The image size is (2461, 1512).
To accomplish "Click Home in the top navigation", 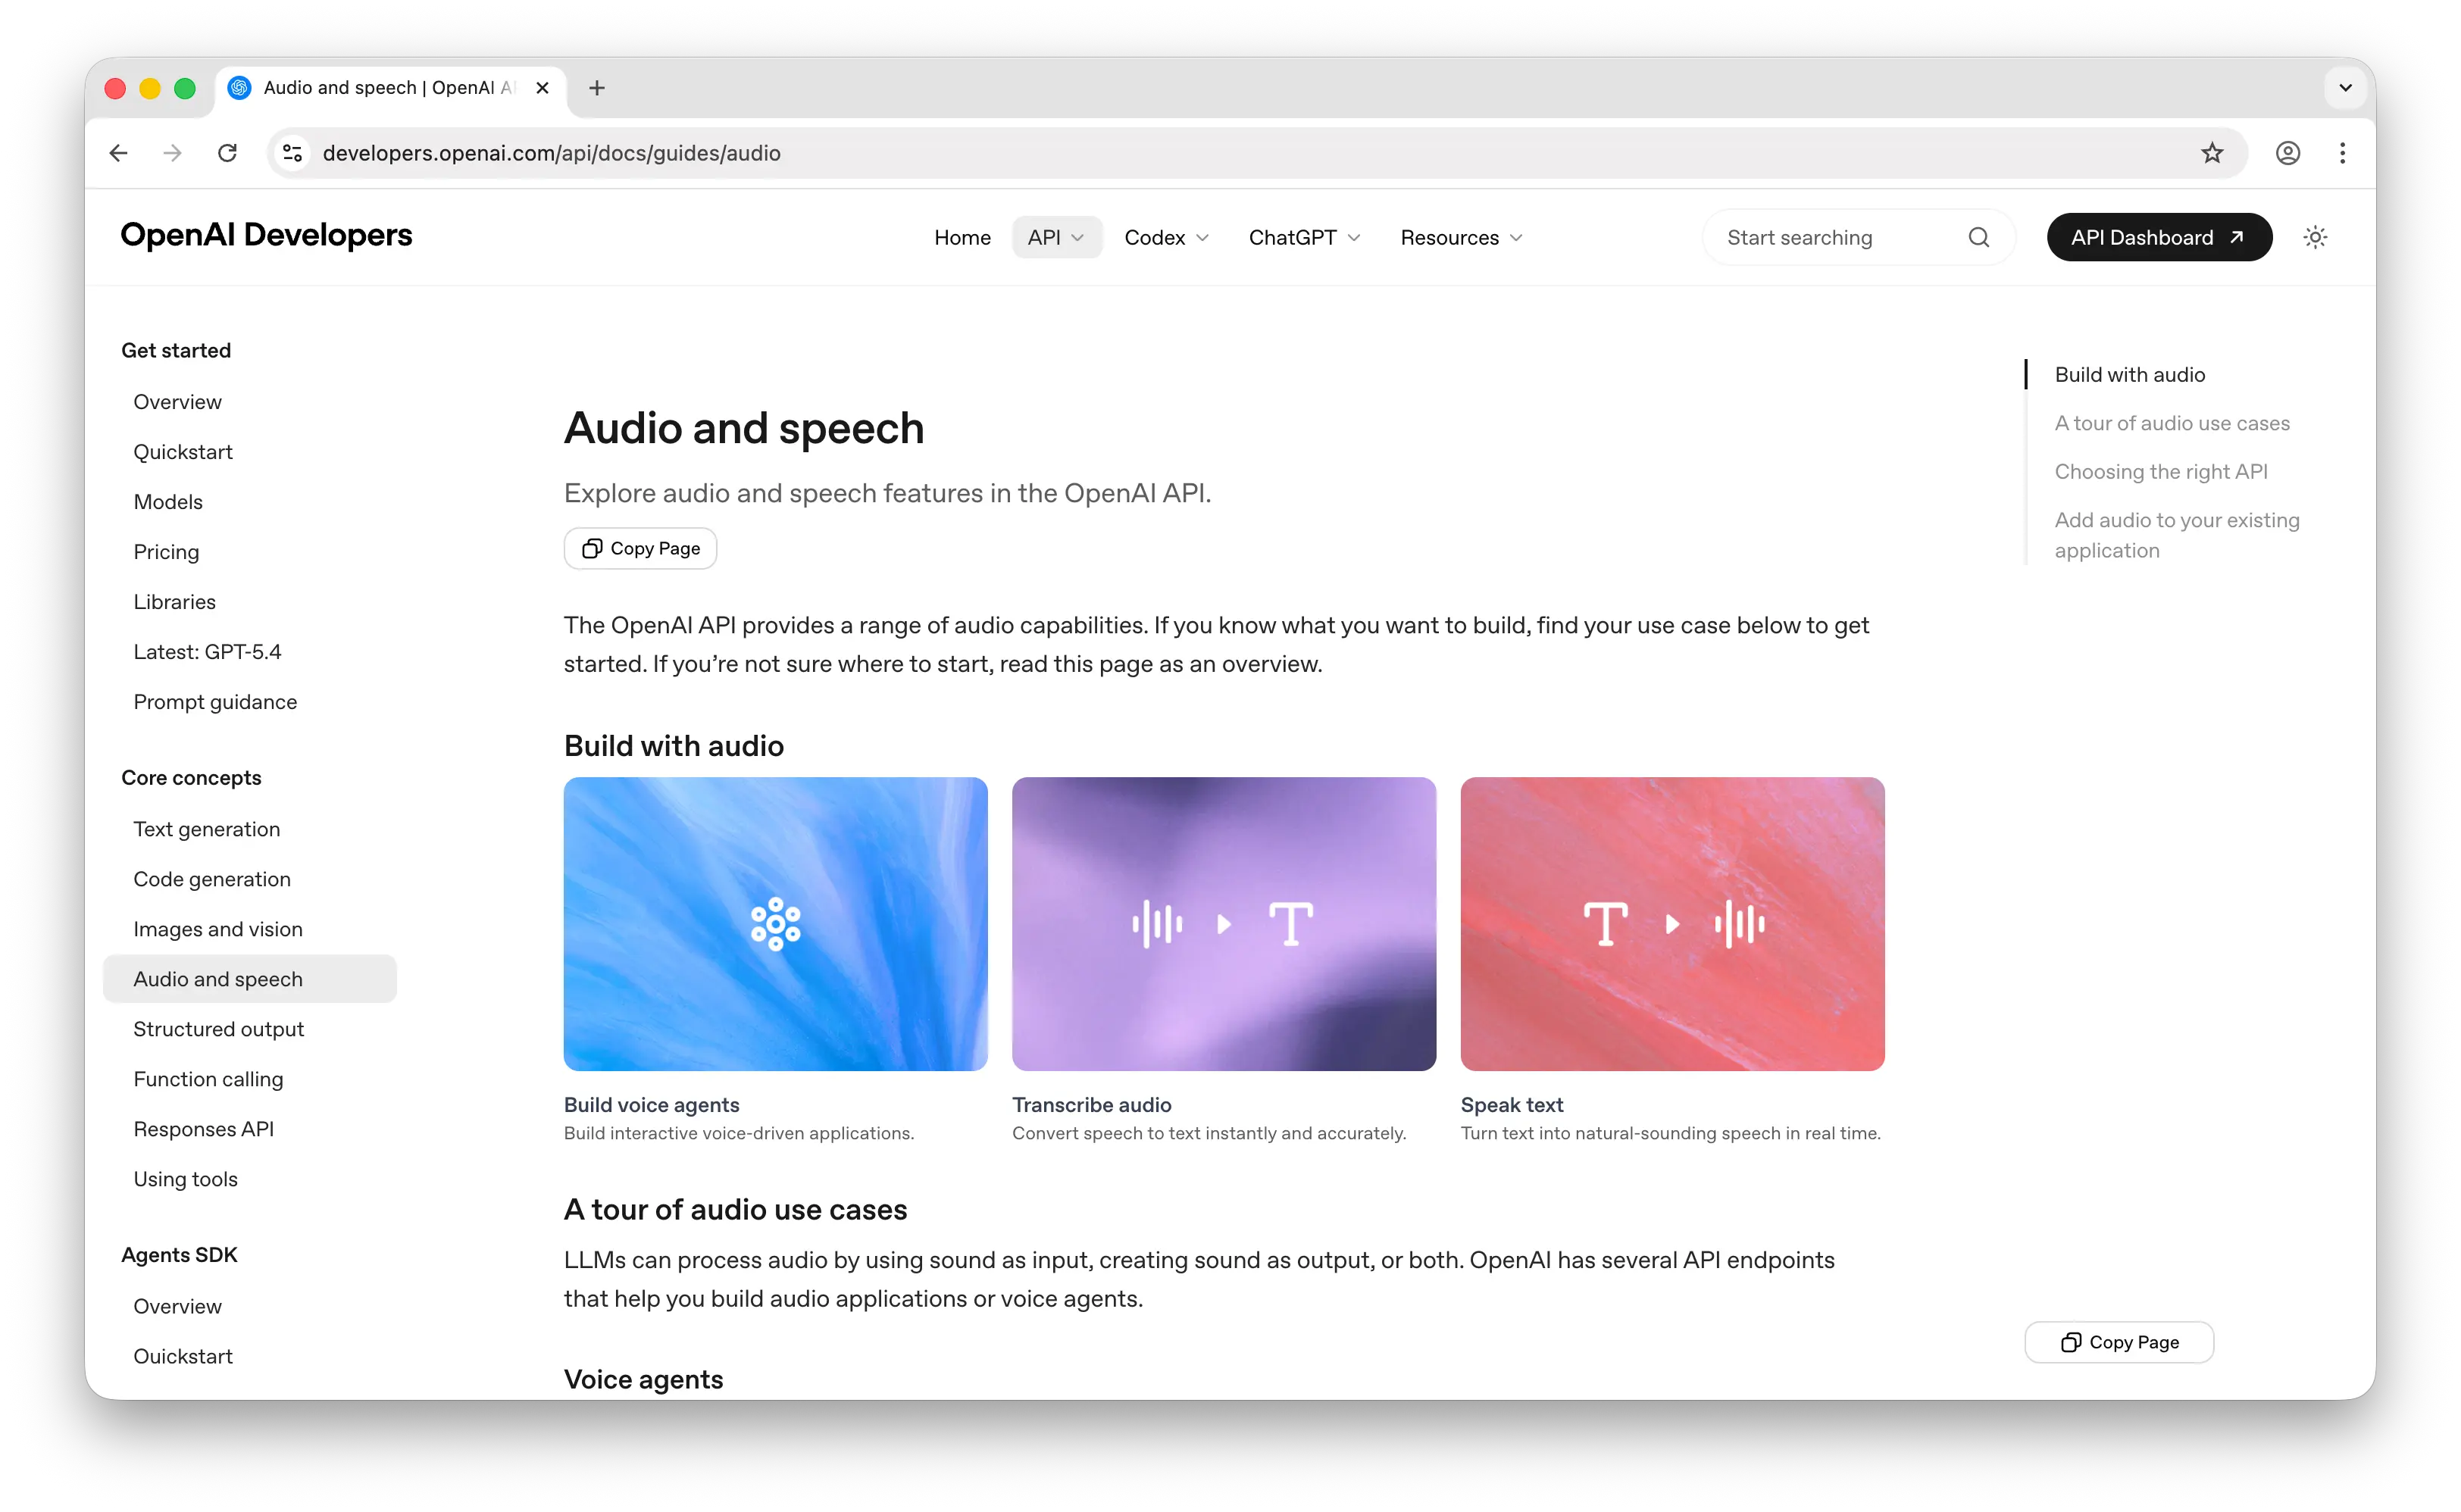I will coord(962,237).
